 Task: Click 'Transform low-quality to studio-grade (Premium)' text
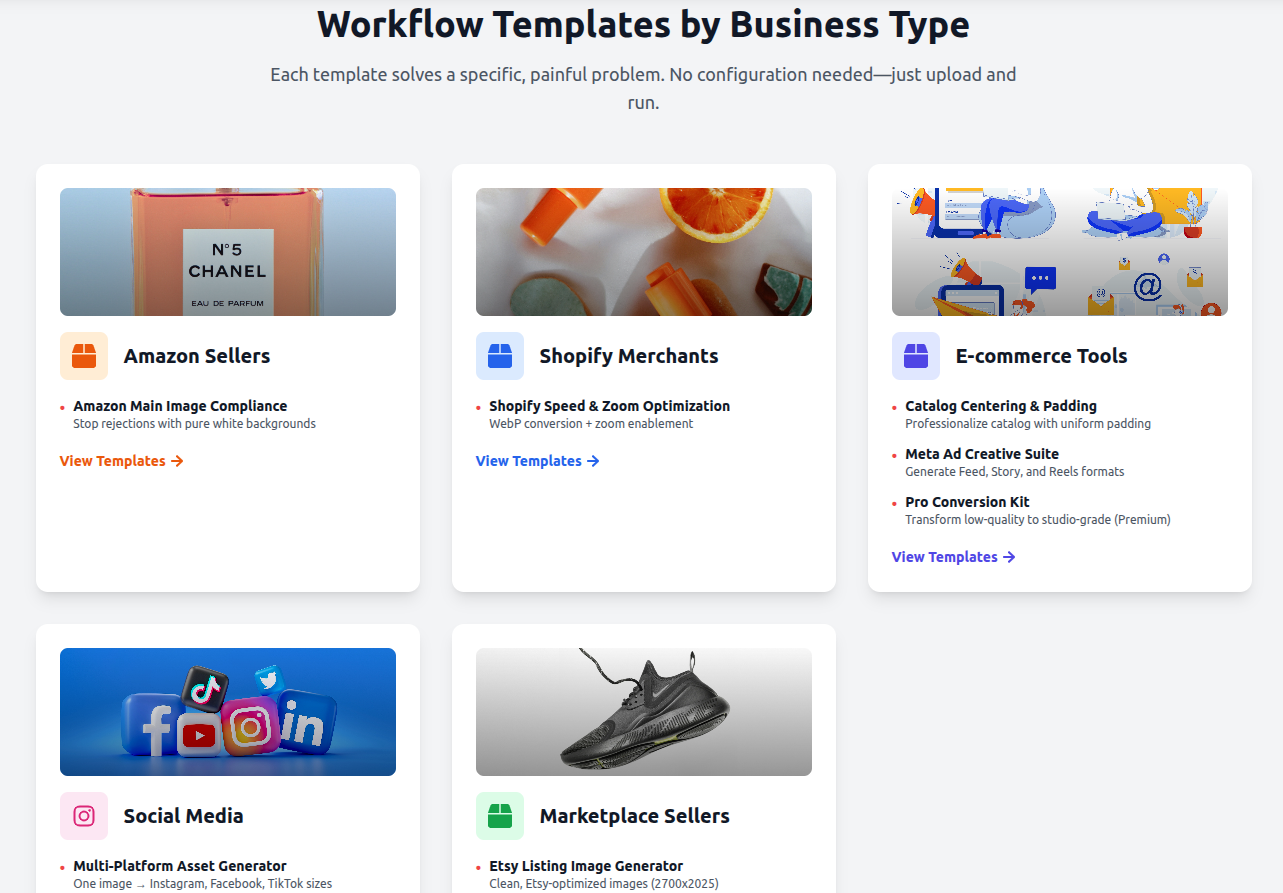(1038, 520)
